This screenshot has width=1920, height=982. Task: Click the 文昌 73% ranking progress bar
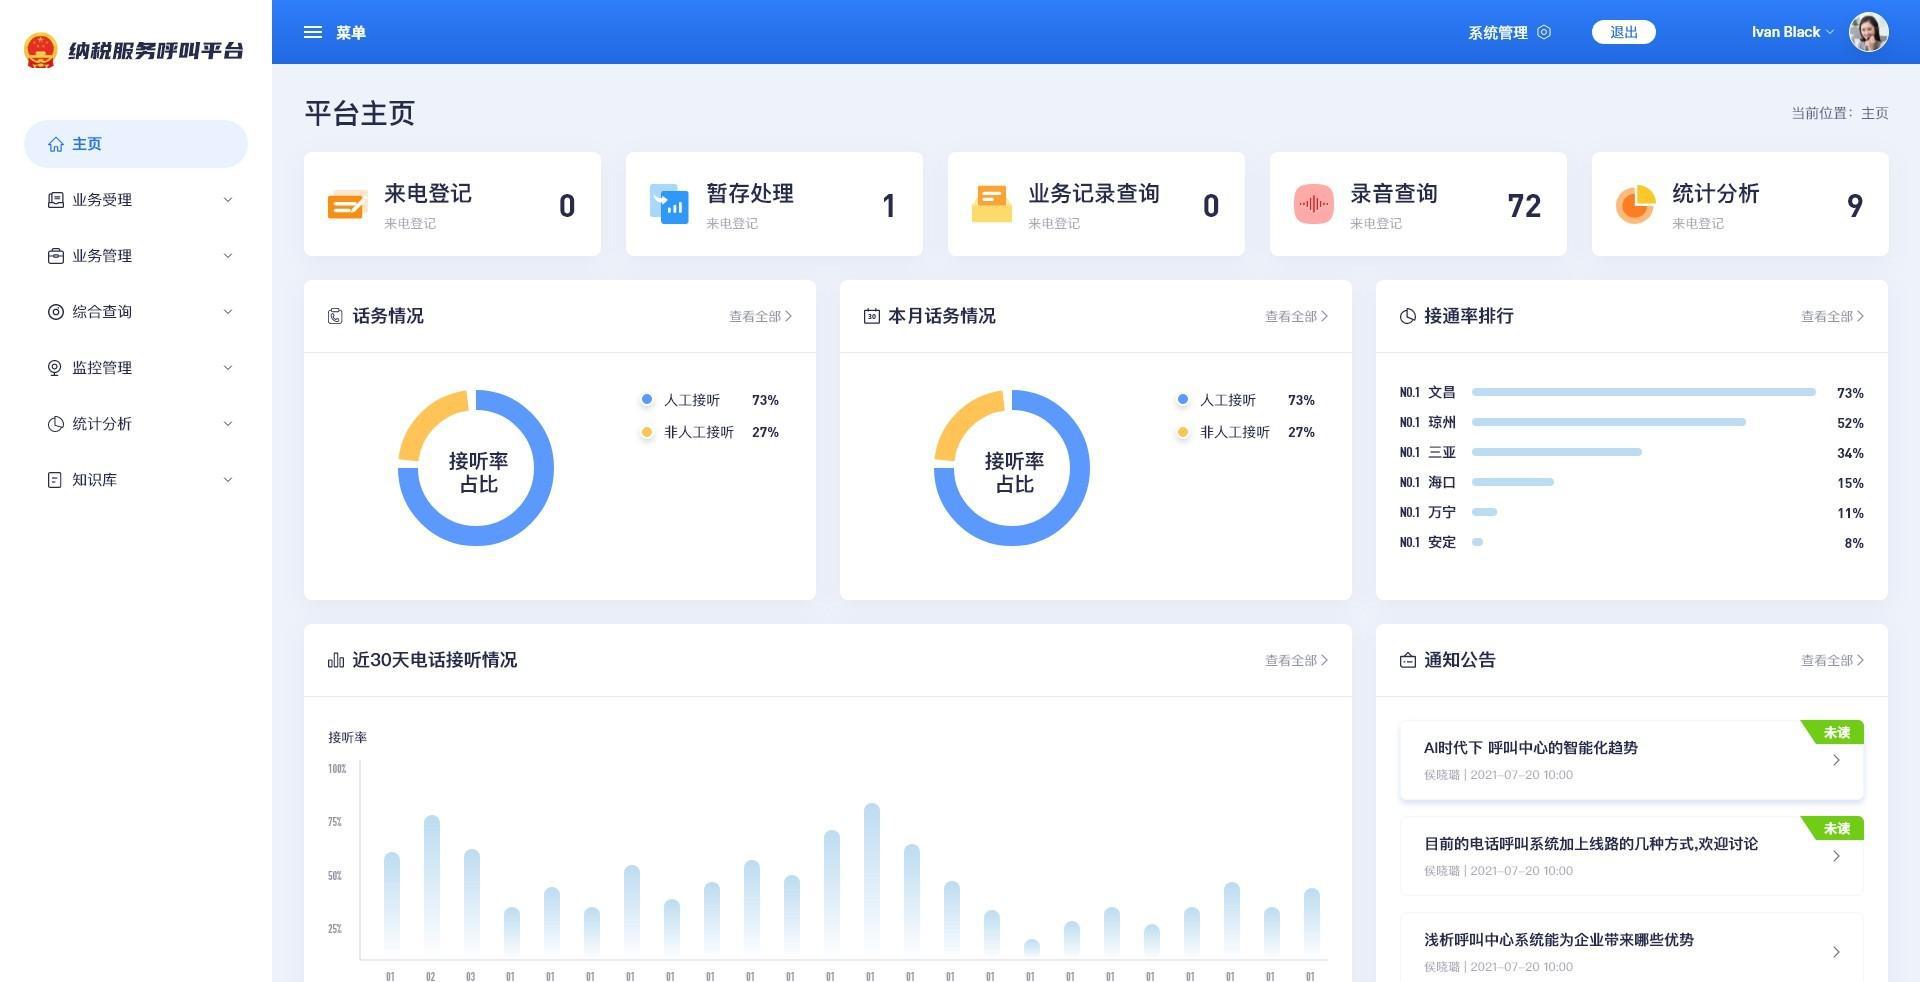coord(1643,392)
